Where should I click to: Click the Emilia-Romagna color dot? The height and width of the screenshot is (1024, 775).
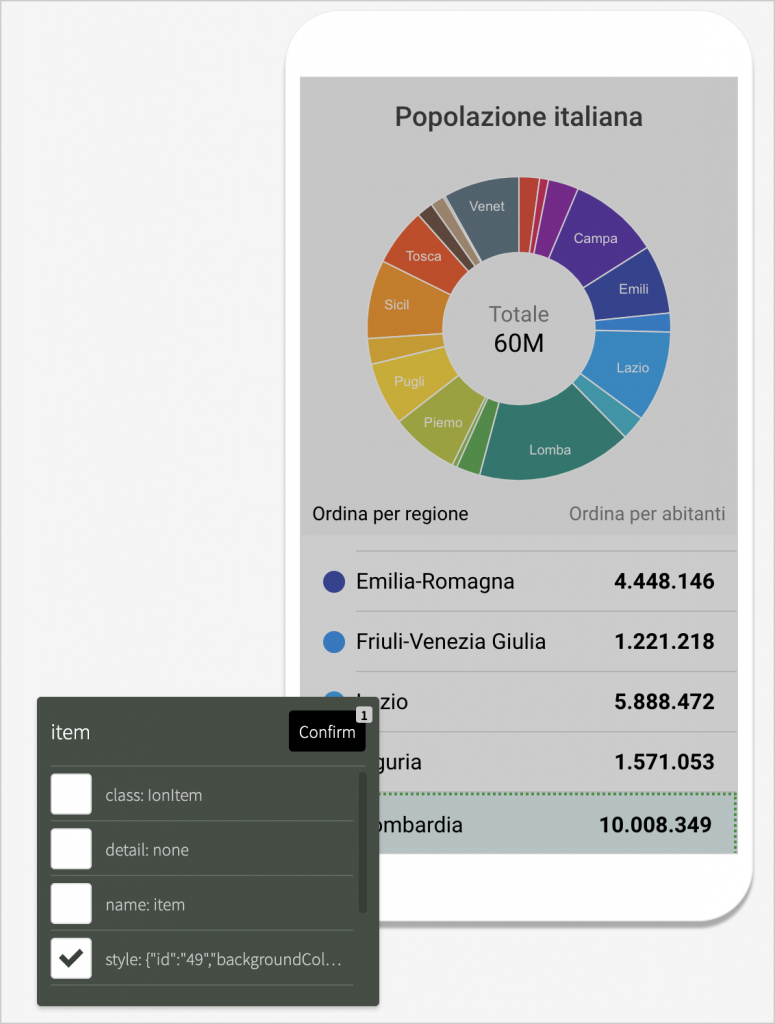click(x=334, y=581)
